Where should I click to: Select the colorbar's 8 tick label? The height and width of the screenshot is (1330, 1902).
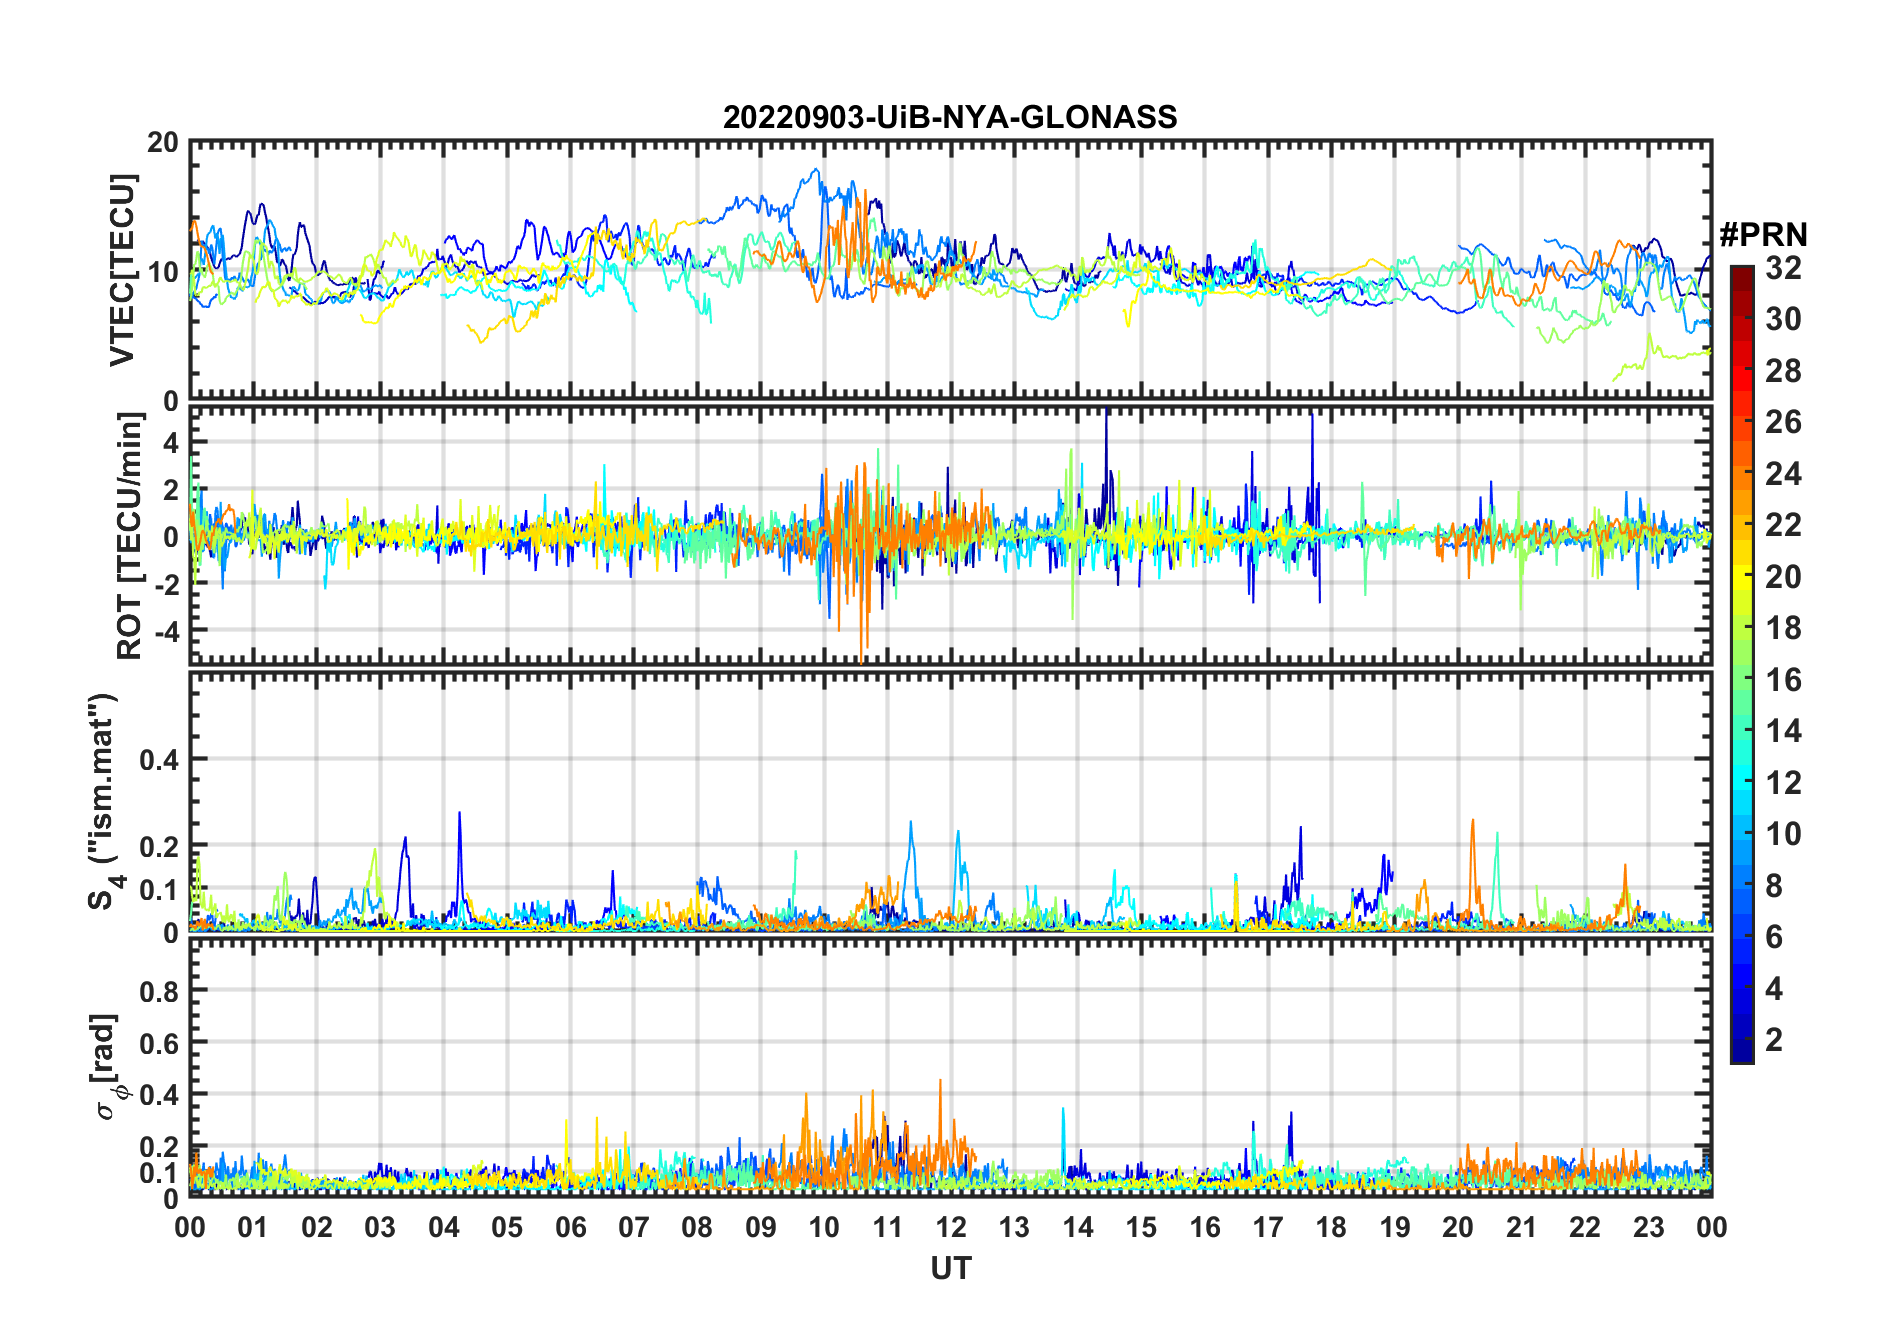click(1774, 885)
